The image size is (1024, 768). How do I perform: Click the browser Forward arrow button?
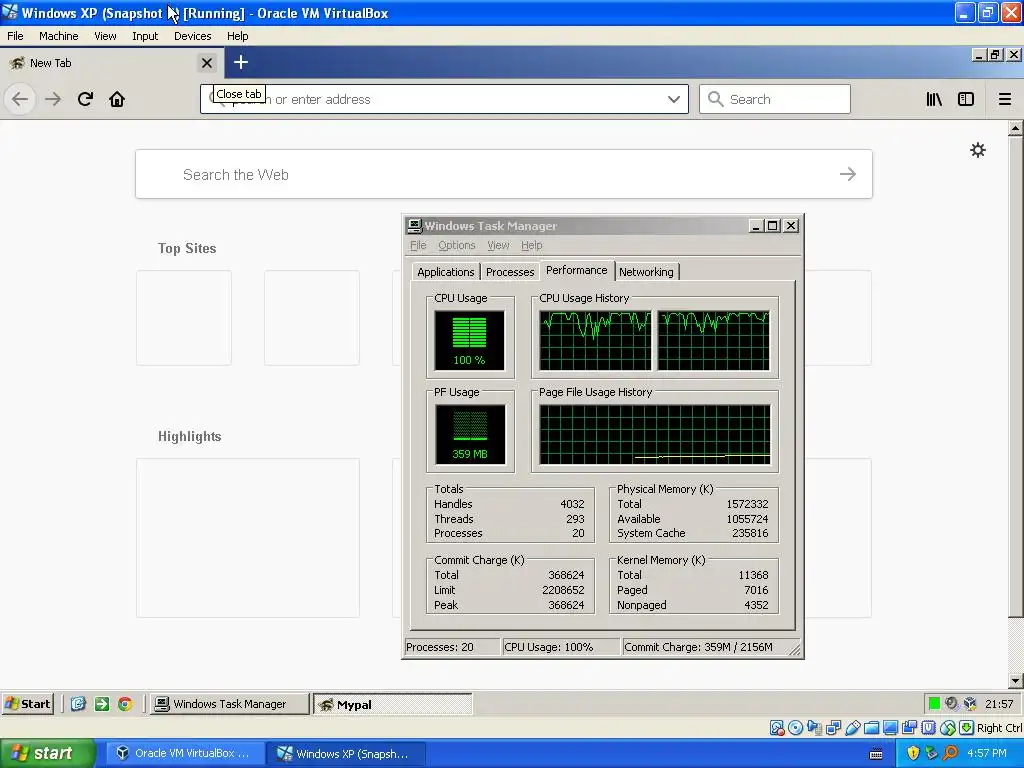tap(53, 99)
